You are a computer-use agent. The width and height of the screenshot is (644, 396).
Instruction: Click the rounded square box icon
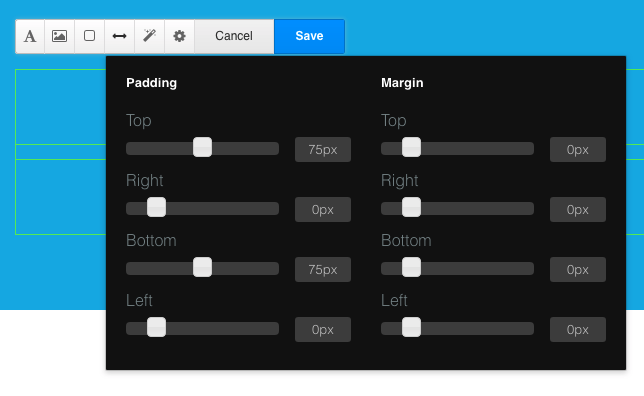coord(90,36)
